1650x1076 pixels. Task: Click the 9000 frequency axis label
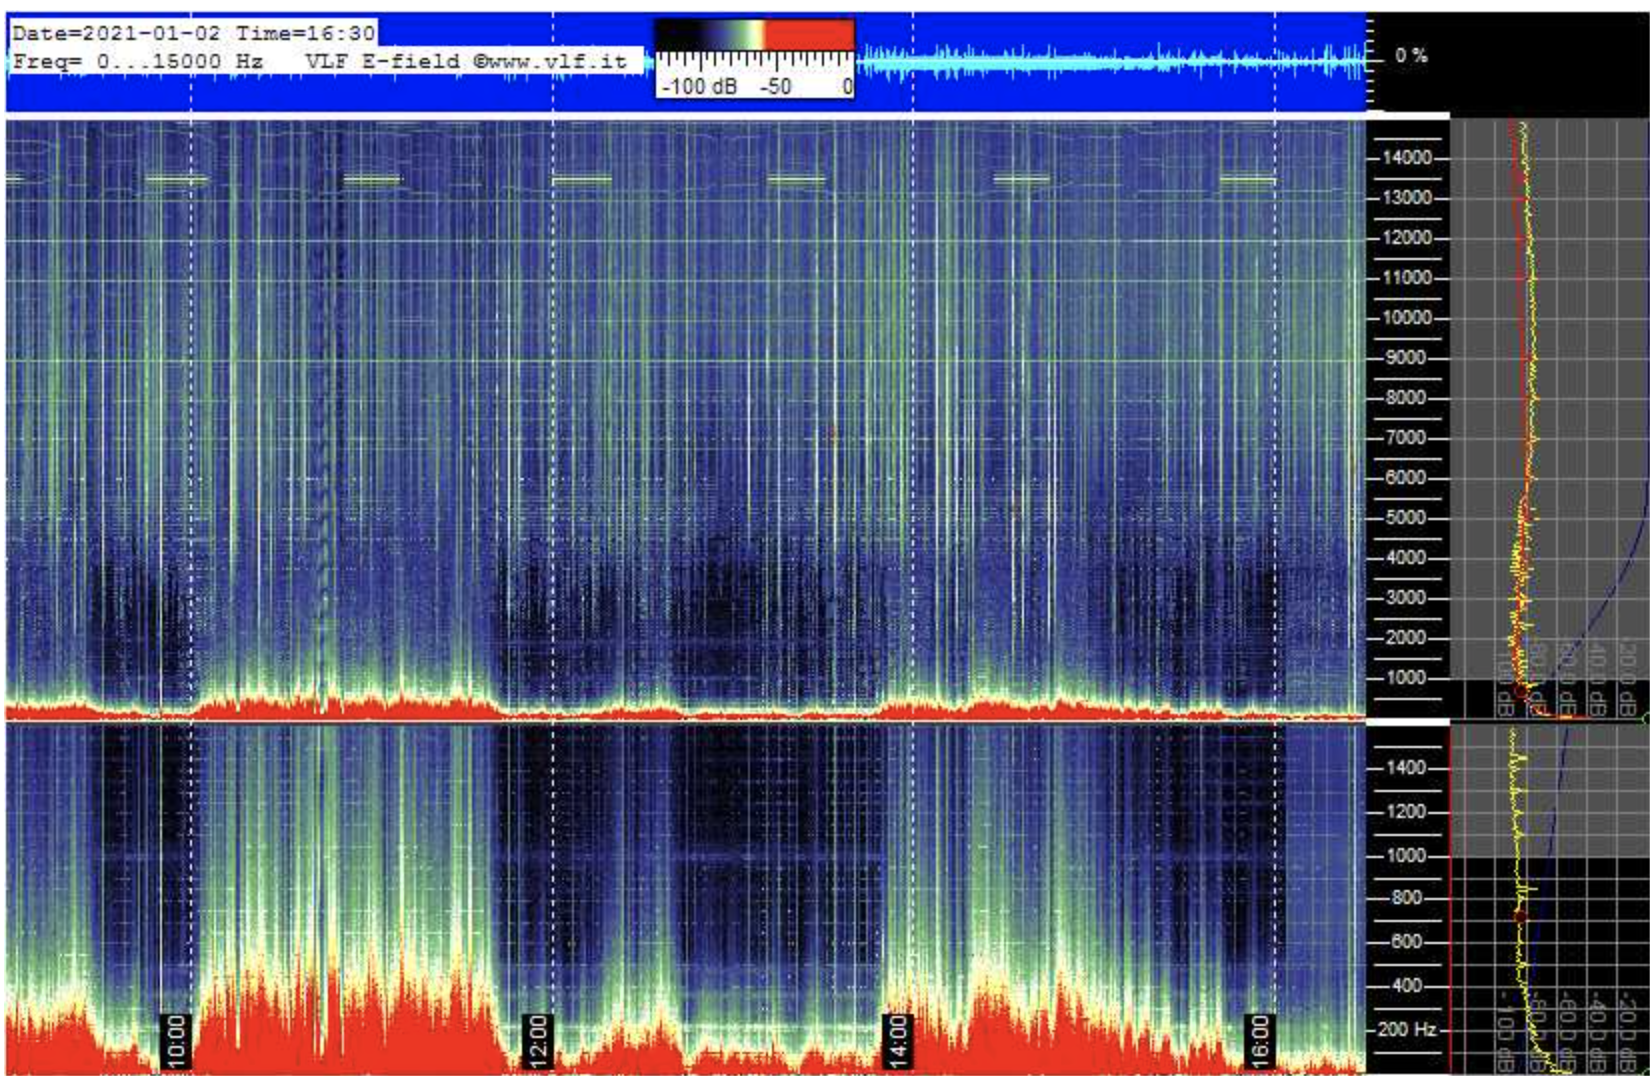[x=1405, y=358]
